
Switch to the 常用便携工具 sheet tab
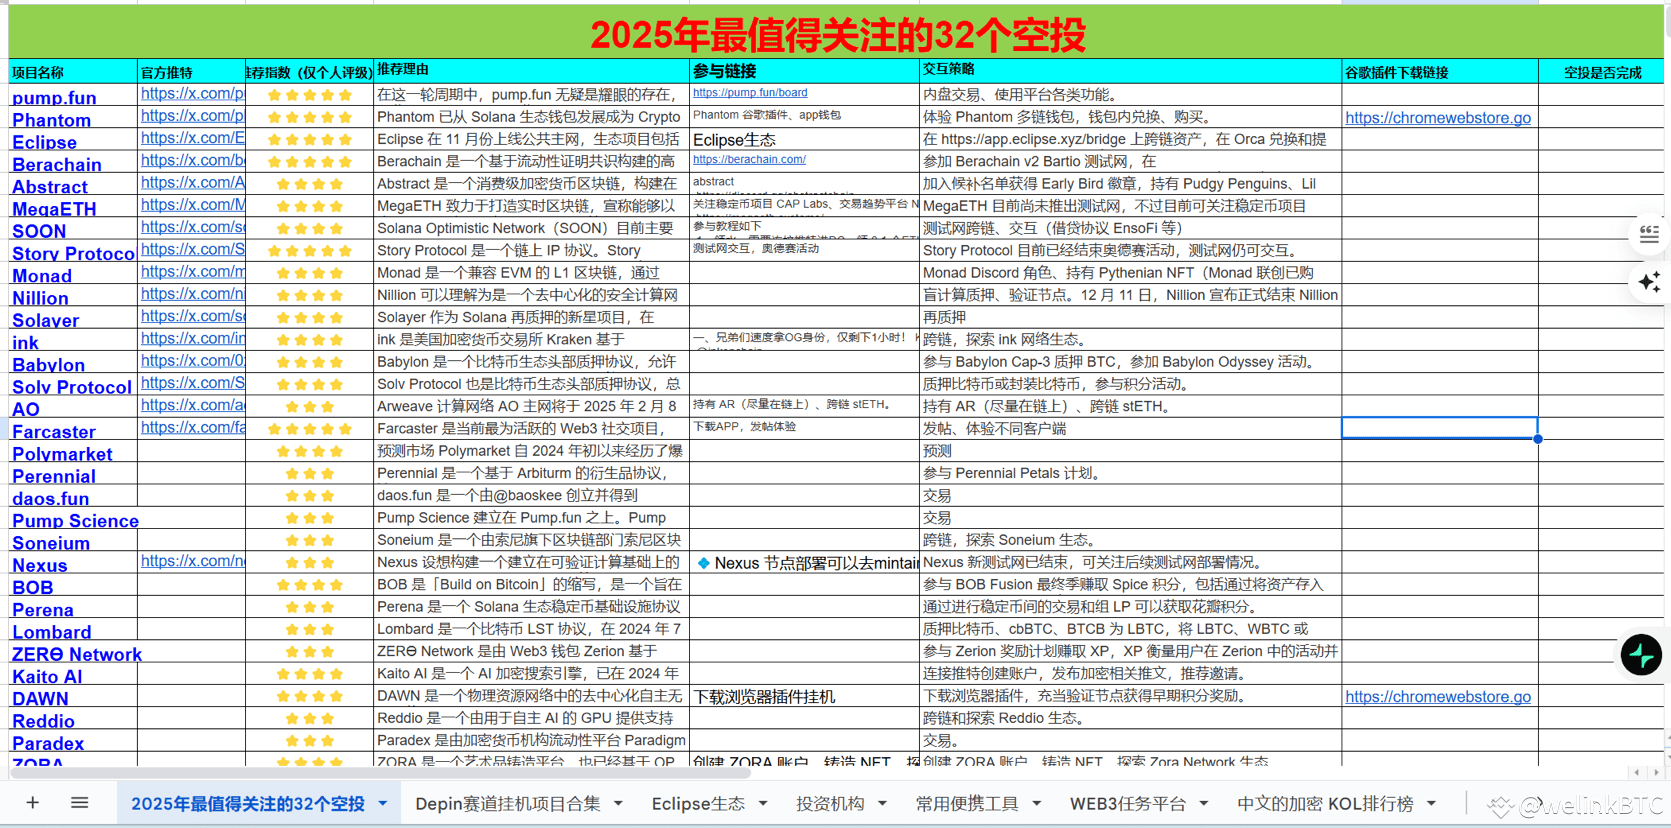click(967, 804)
